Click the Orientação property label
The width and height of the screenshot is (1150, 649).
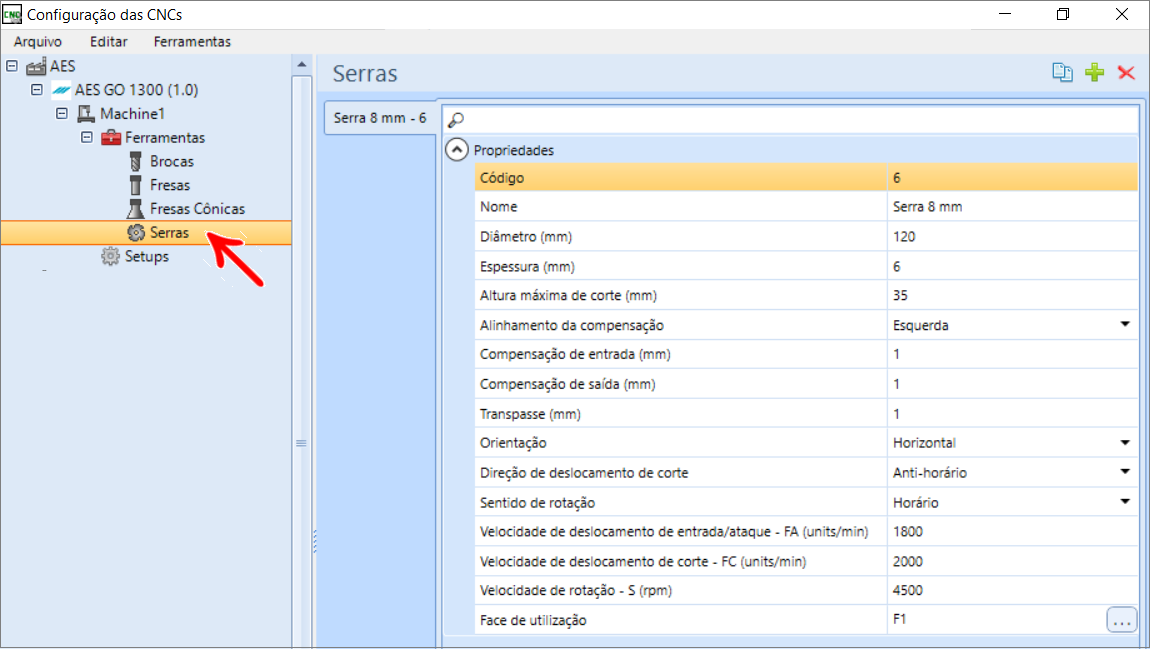513,443
